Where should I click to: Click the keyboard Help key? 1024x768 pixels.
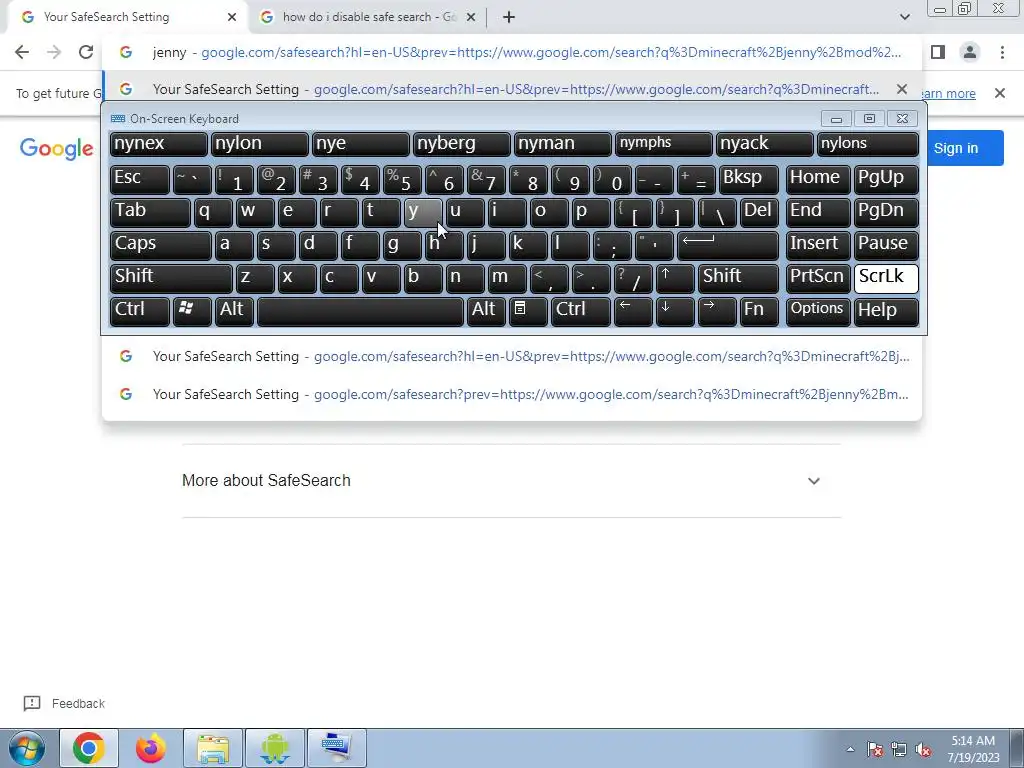(886, 312)
